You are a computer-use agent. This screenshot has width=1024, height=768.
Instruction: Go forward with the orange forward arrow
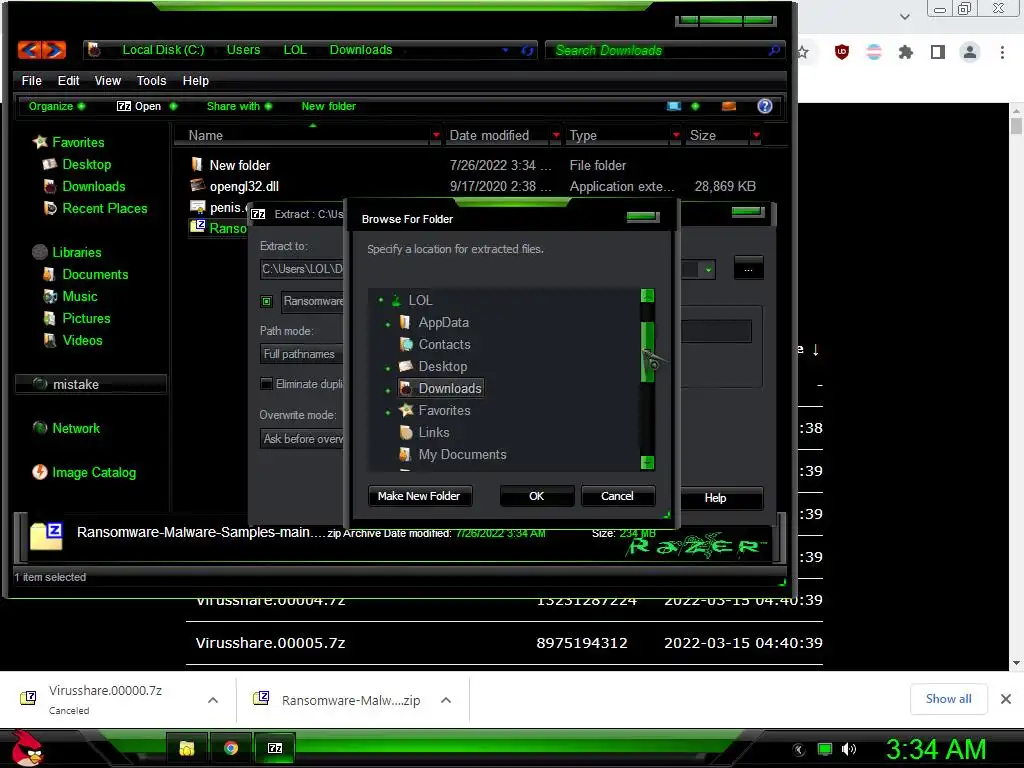54,50
